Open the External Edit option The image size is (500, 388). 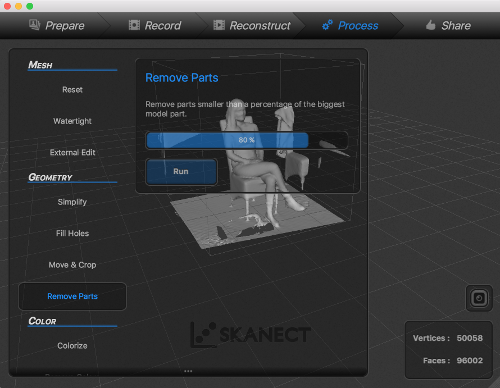72,152
